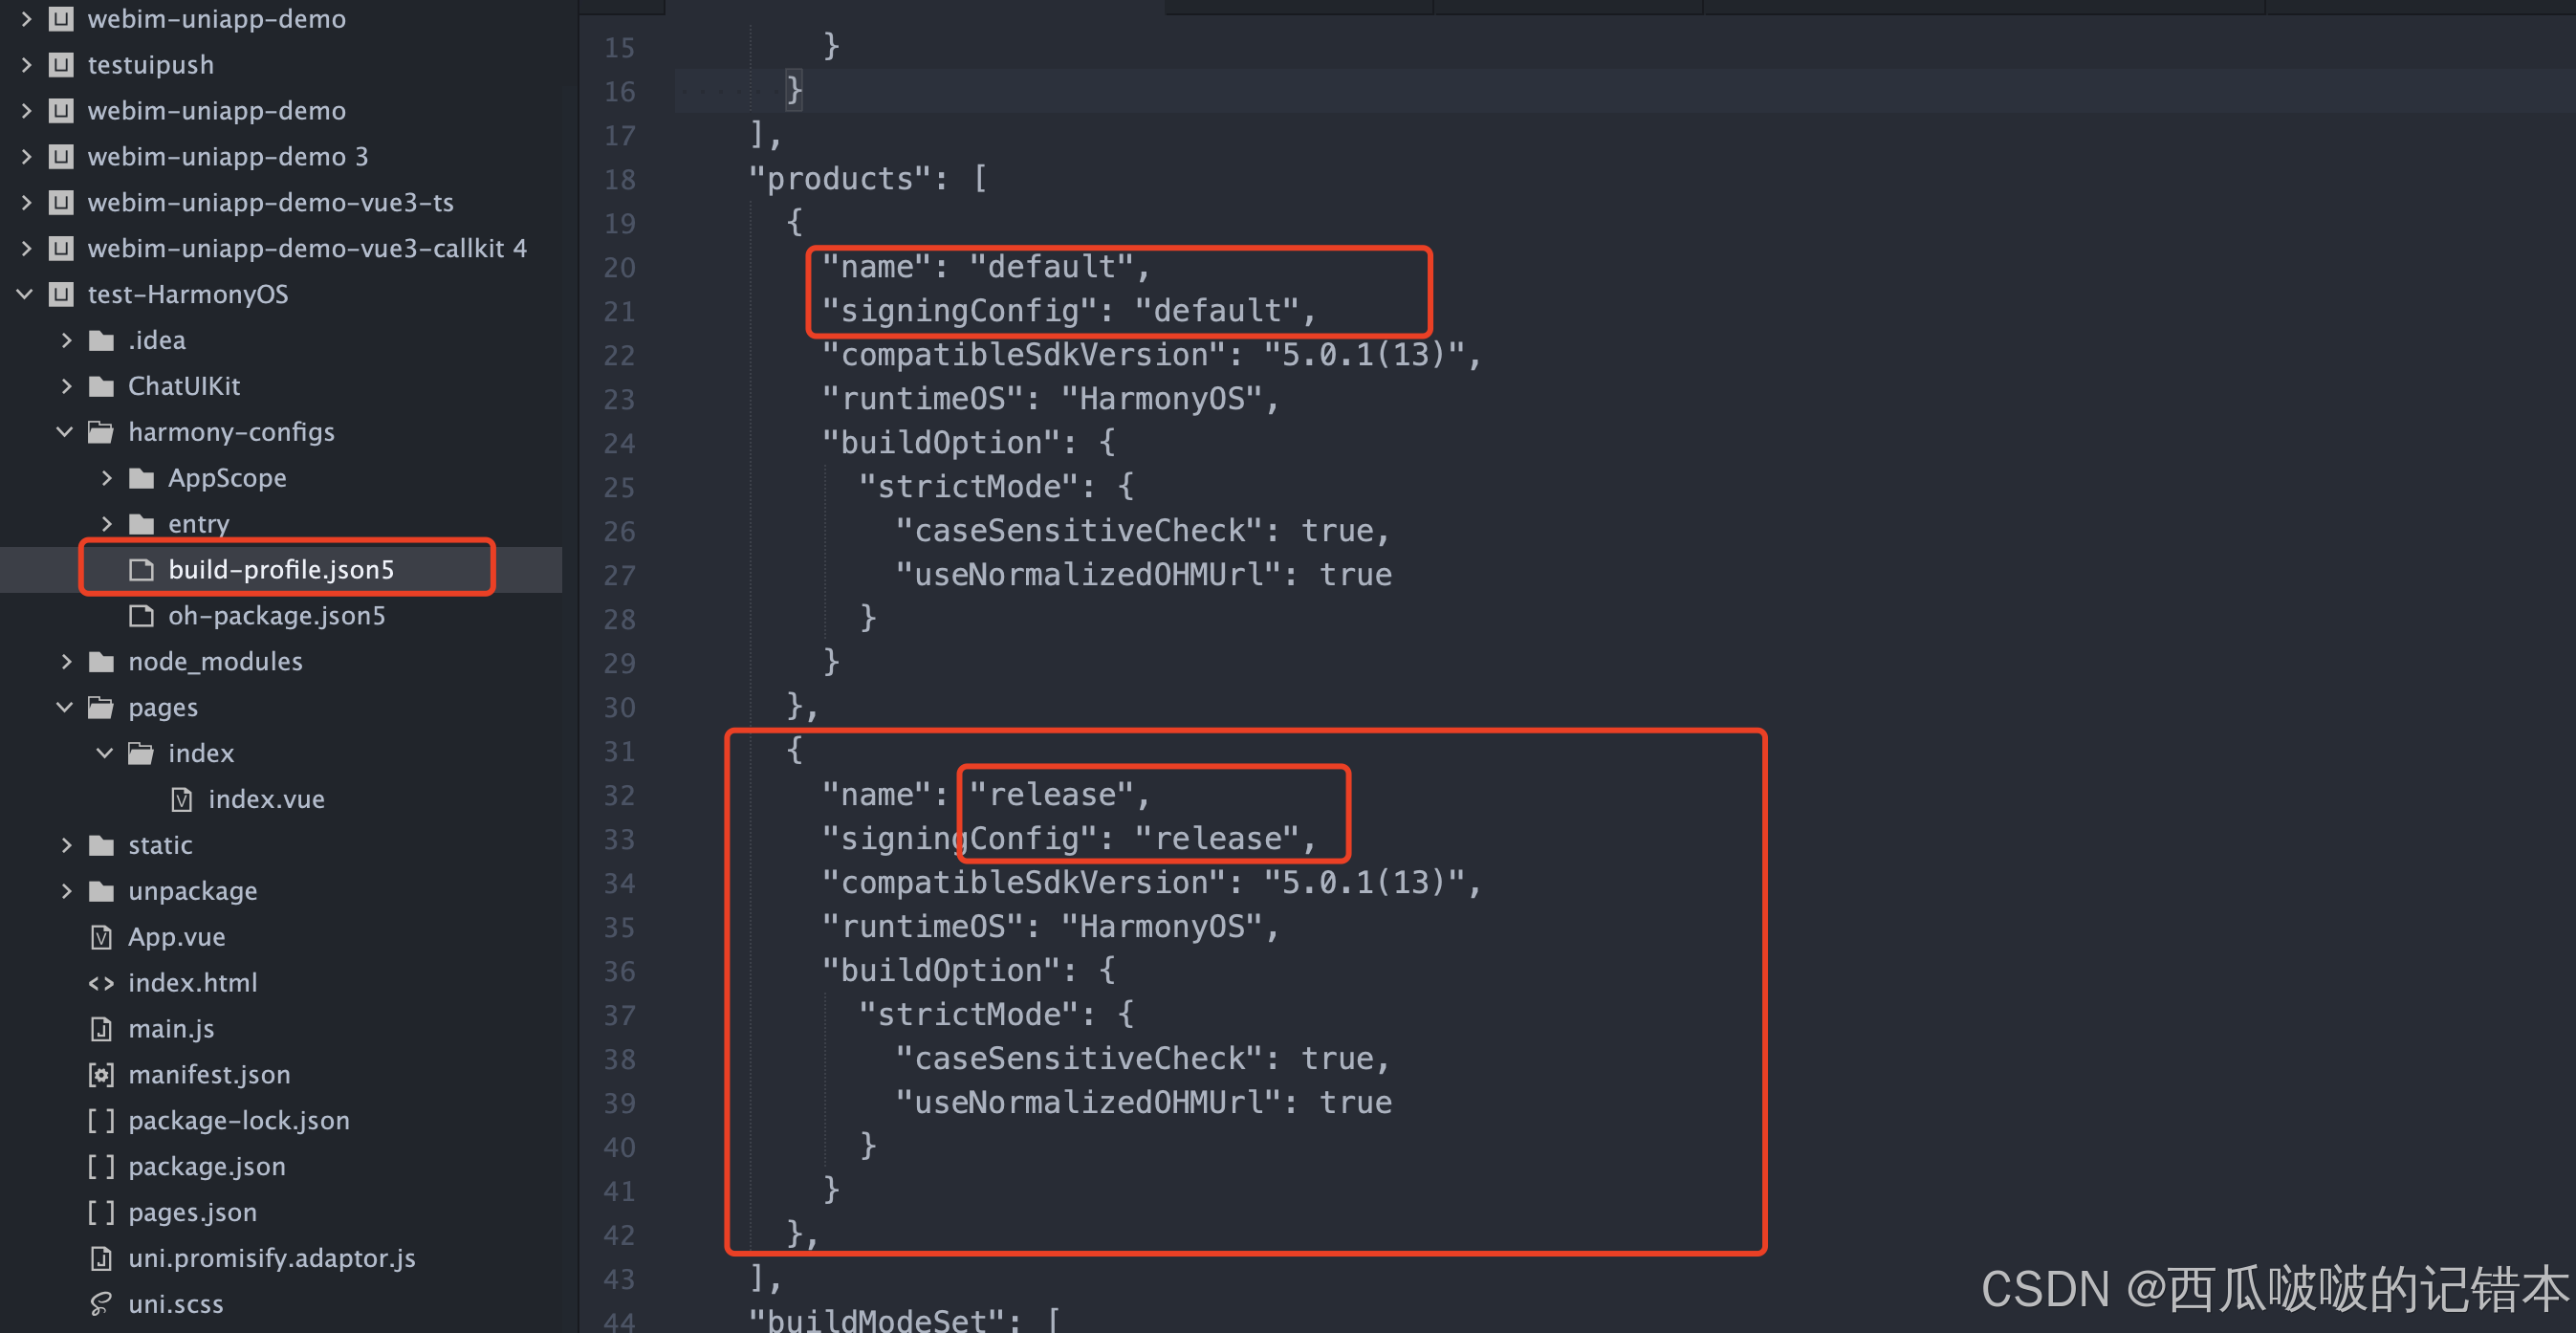Screen dimensions: 2576x1333
Task: Click the test-HarmonyOS project icon
Action: [61, 294]
